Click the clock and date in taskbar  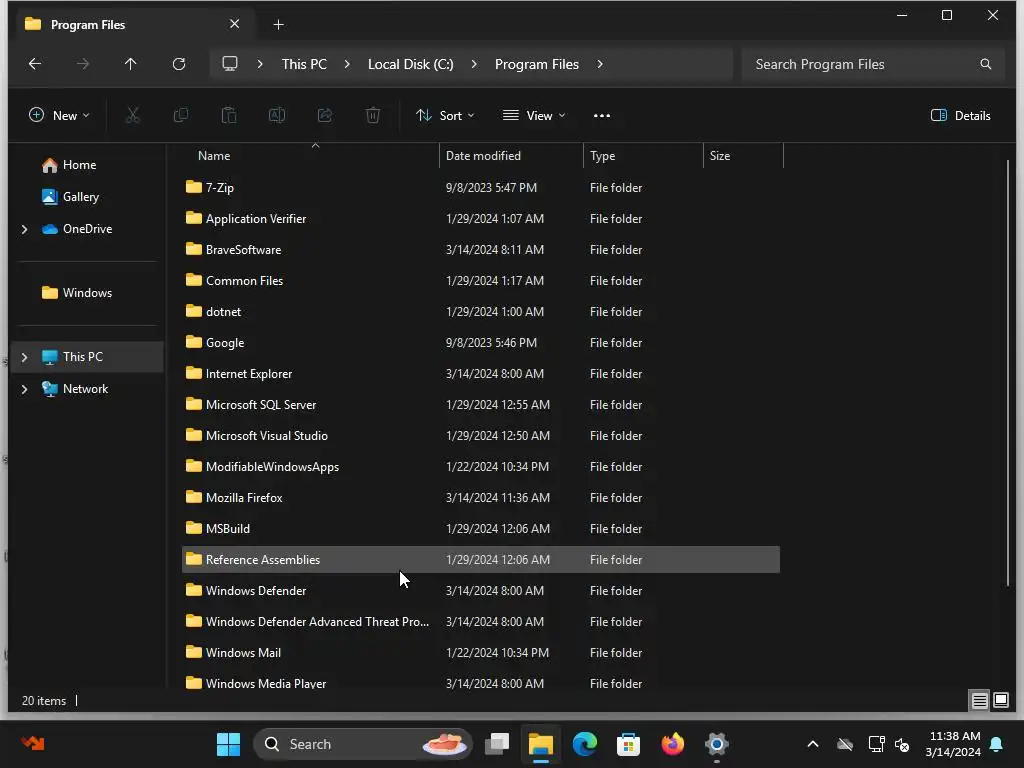953,744
